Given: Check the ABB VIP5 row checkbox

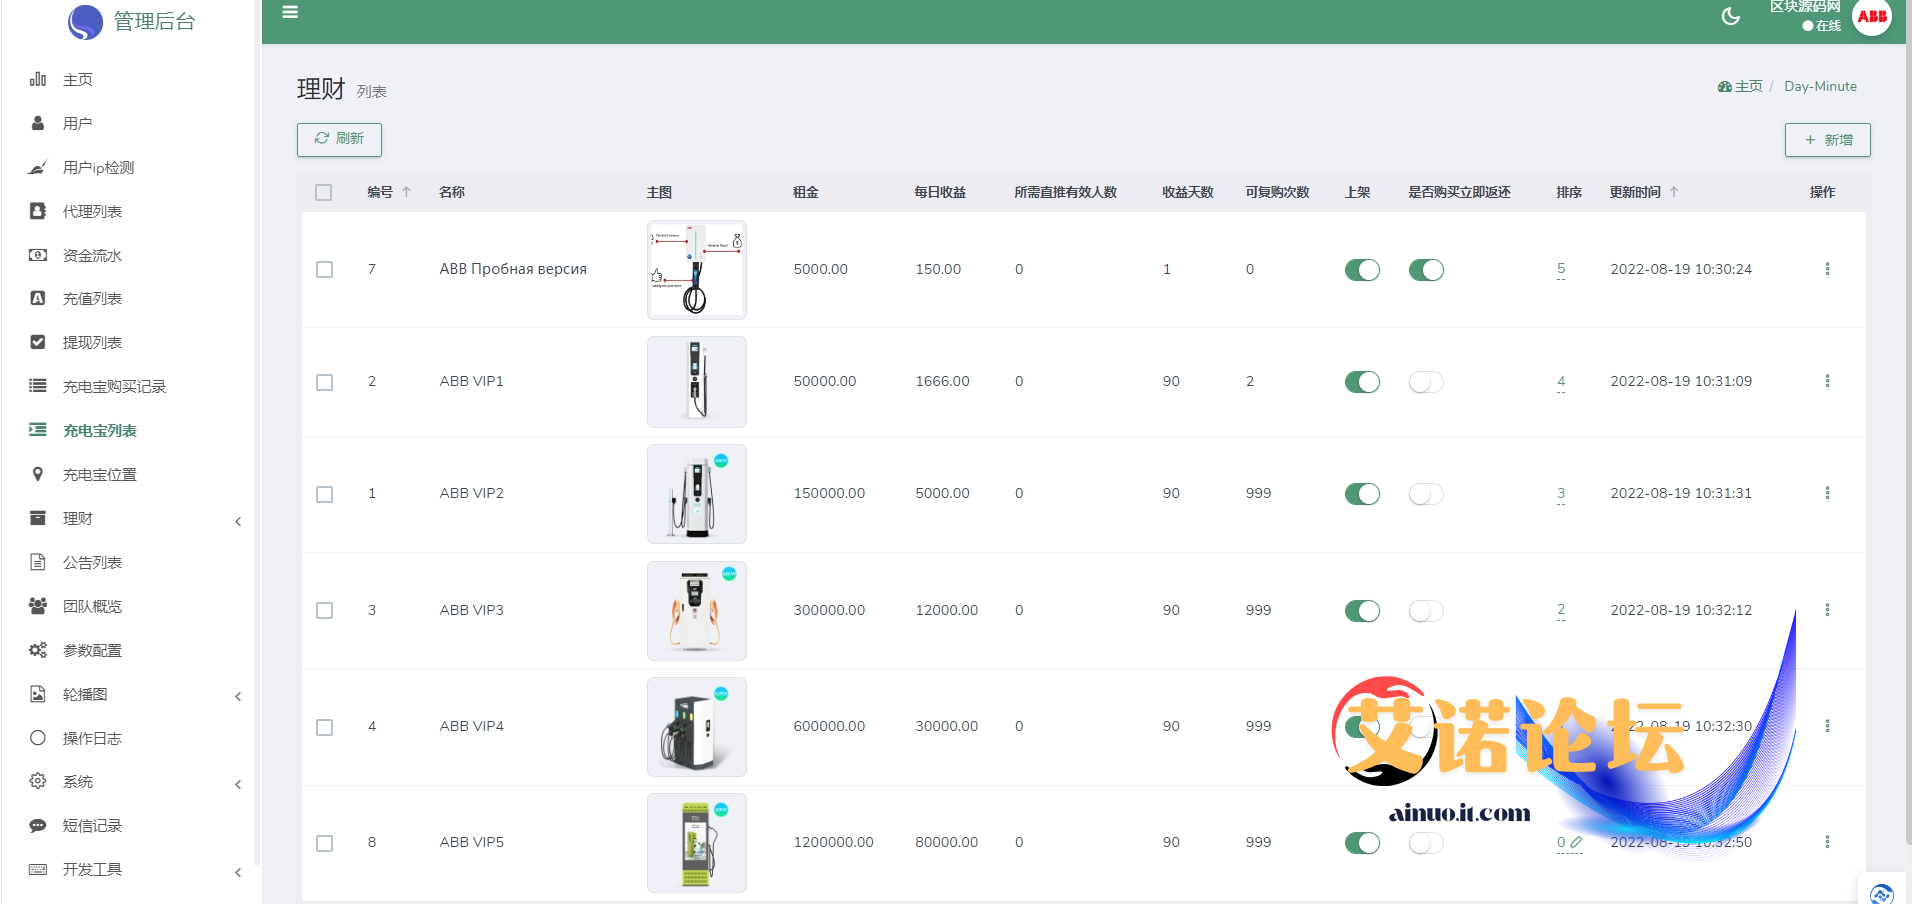Looking at the screenshot, I should pos(324,843).
